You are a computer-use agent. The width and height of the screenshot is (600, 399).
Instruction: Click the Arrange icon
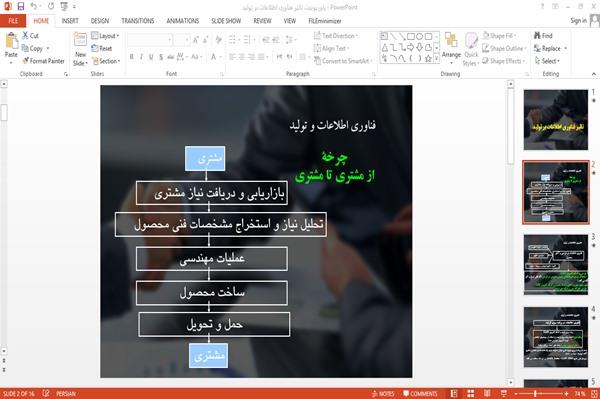pos(451,41)
